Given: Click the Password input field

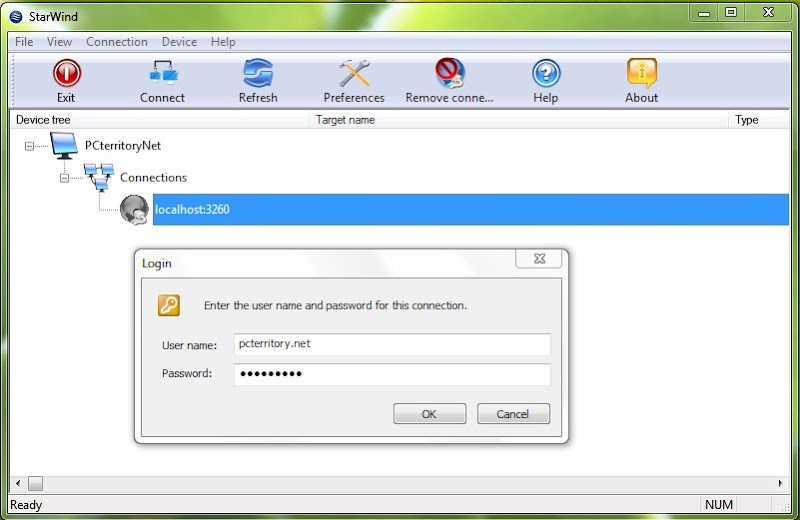Looking at the screenshot, I should point(392,374).
